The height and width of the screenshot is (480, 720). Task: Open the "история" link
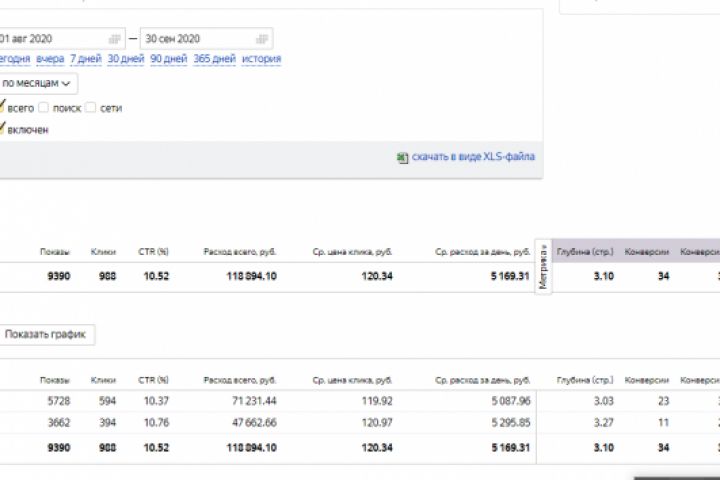(261, 59)
